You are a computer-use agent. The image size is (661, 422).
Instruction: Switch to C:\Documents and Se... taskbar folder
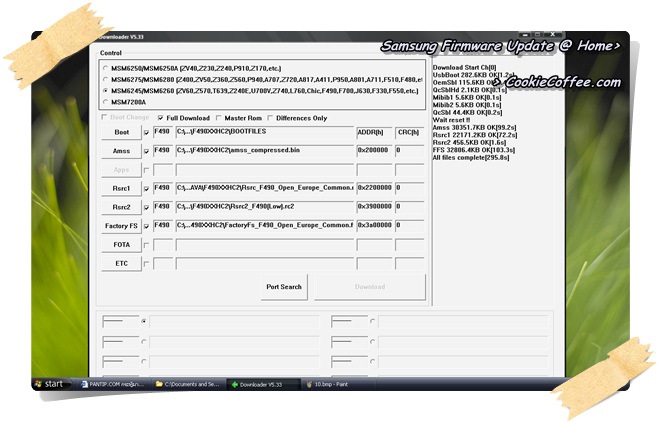coord(188,384)
